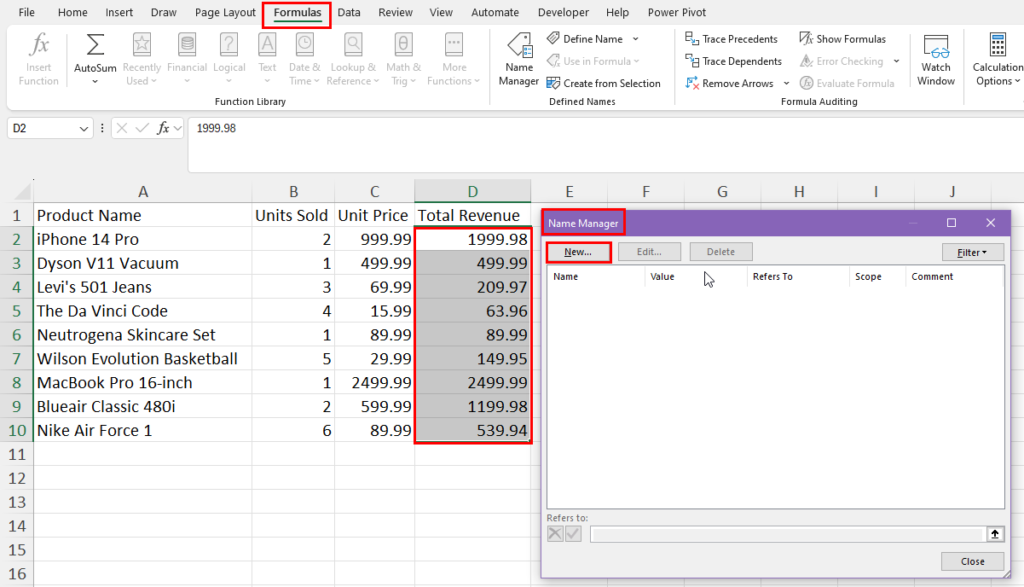
Task: Click Evaluate Formula
Action: [846, 84]
